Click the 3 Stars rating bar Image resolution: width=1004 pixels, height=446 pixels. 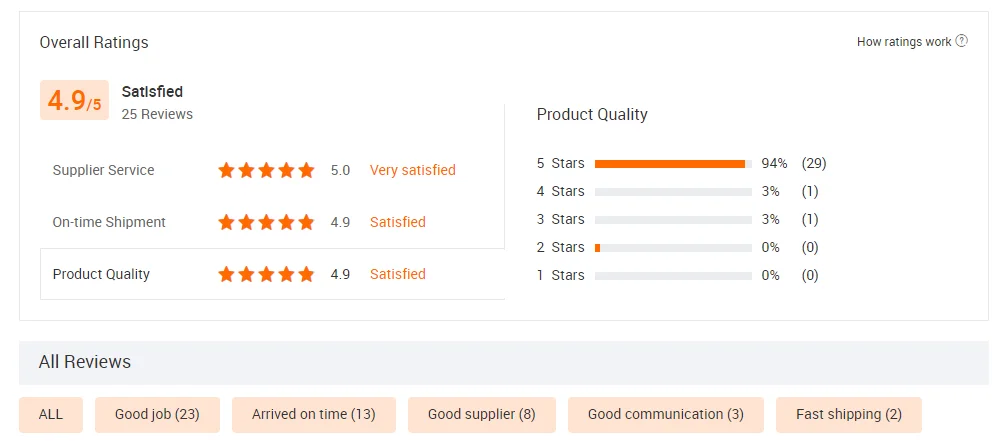(673, 220)
